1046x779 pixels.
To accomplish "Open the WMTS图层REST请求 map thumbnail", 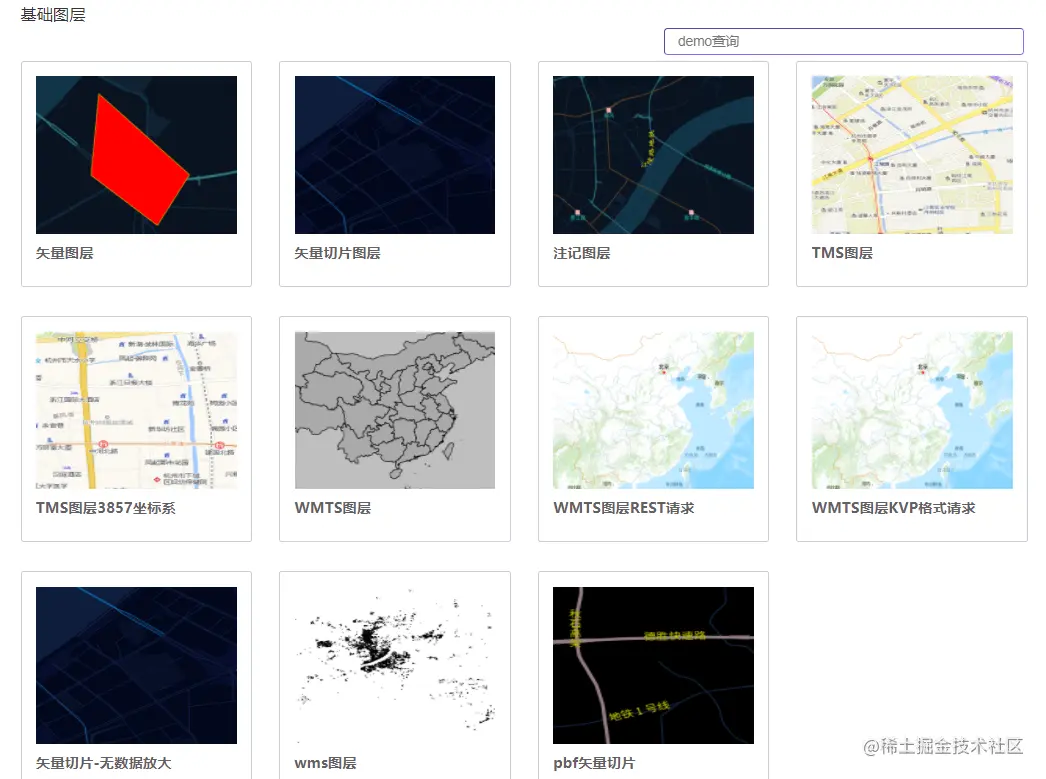I will [x=653, y=410].
